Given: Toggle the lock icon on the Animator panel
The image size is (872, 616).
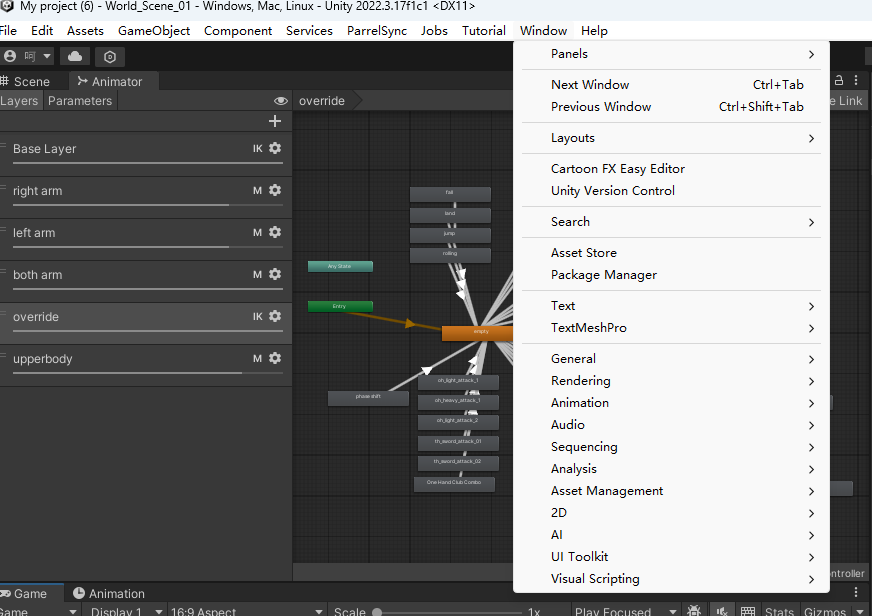Looking at the screenshot, I should 839,81.
